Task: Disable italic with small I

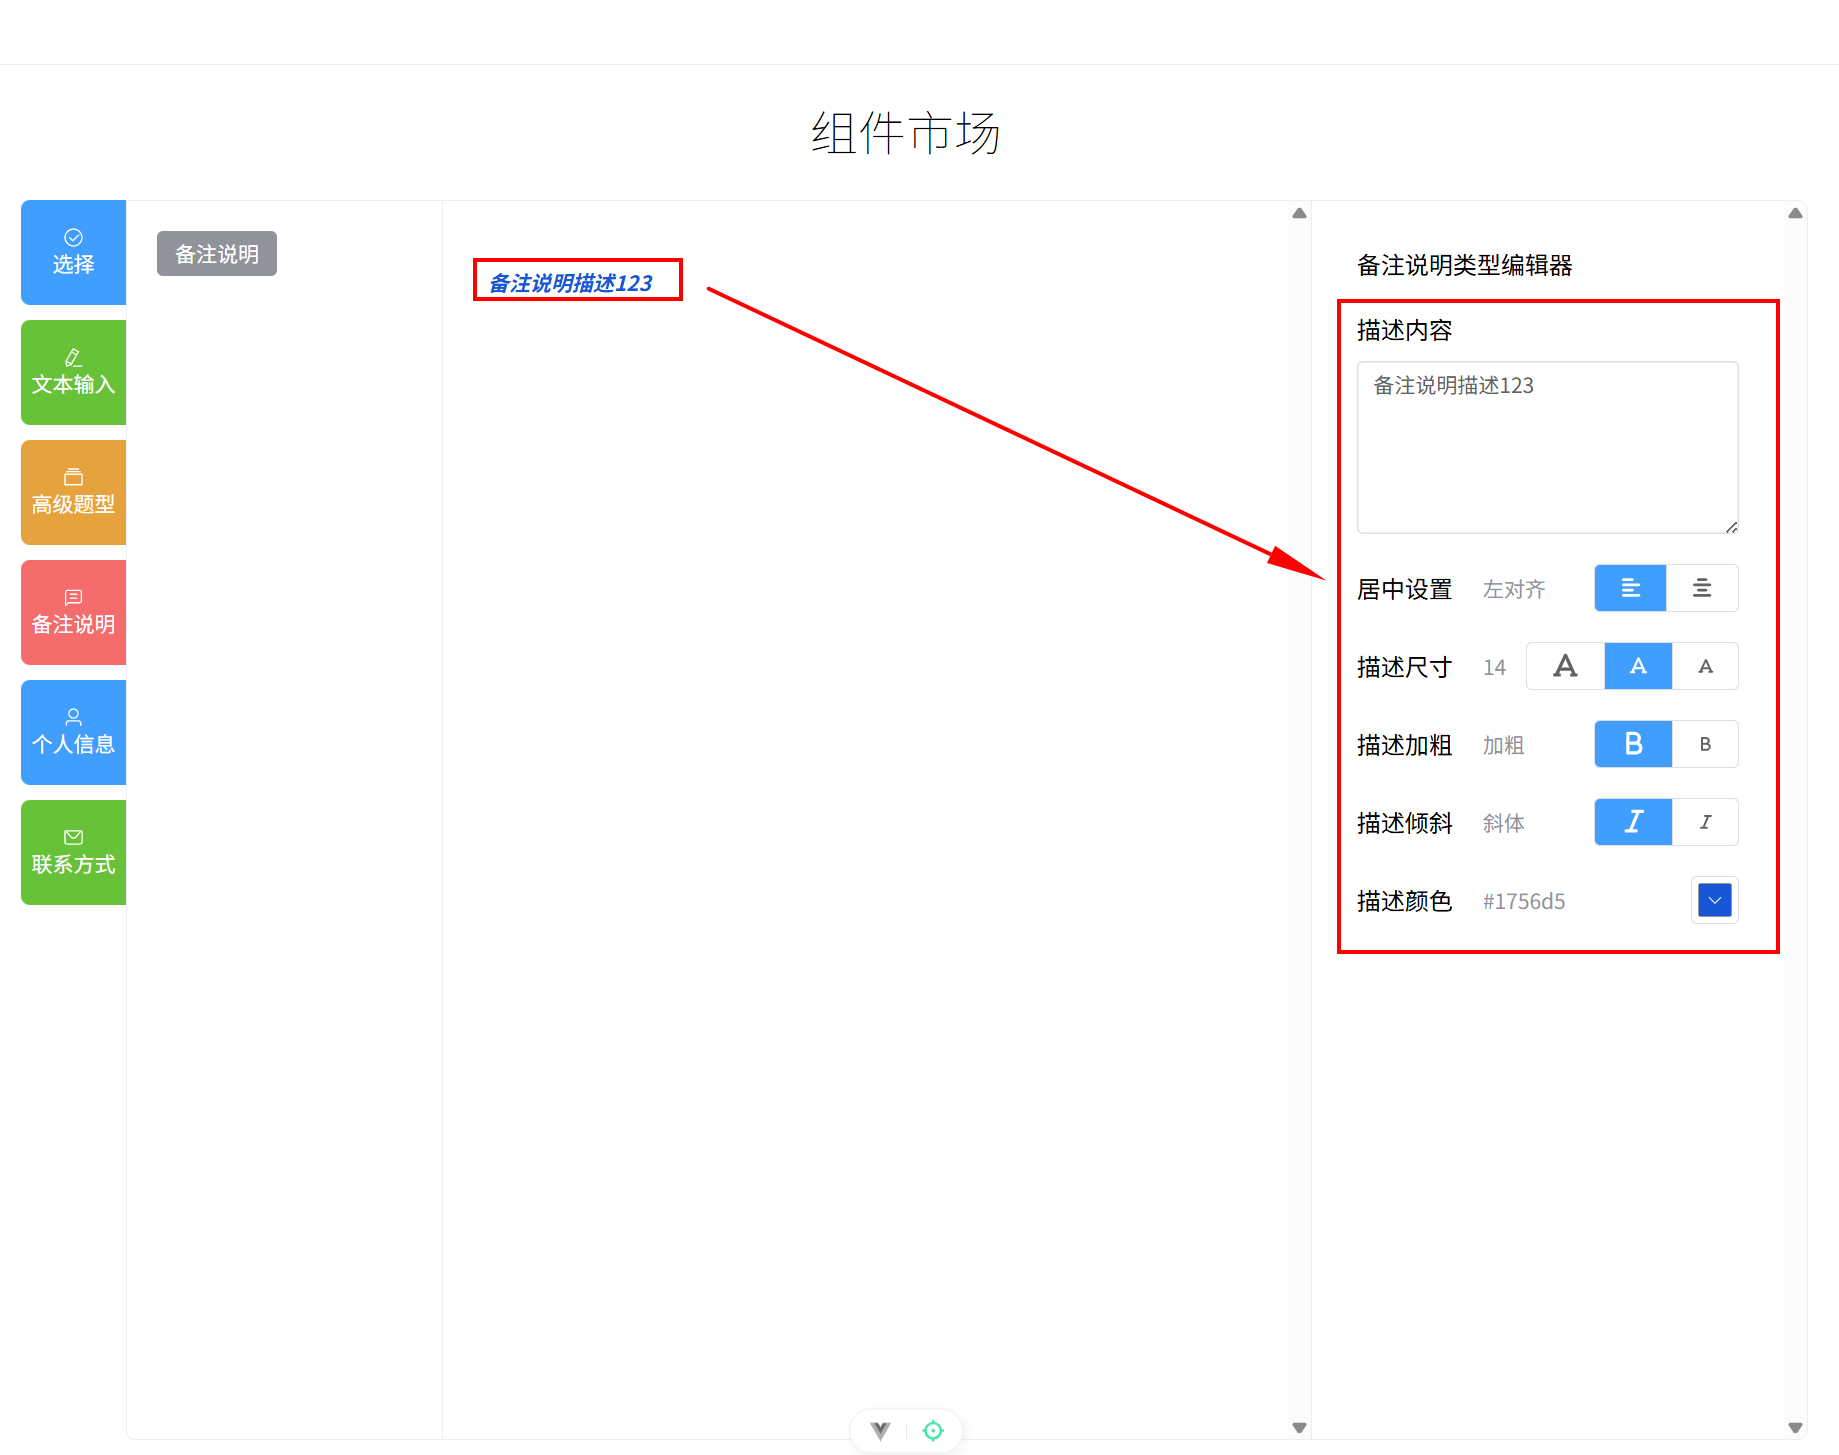Action: 1705,822
